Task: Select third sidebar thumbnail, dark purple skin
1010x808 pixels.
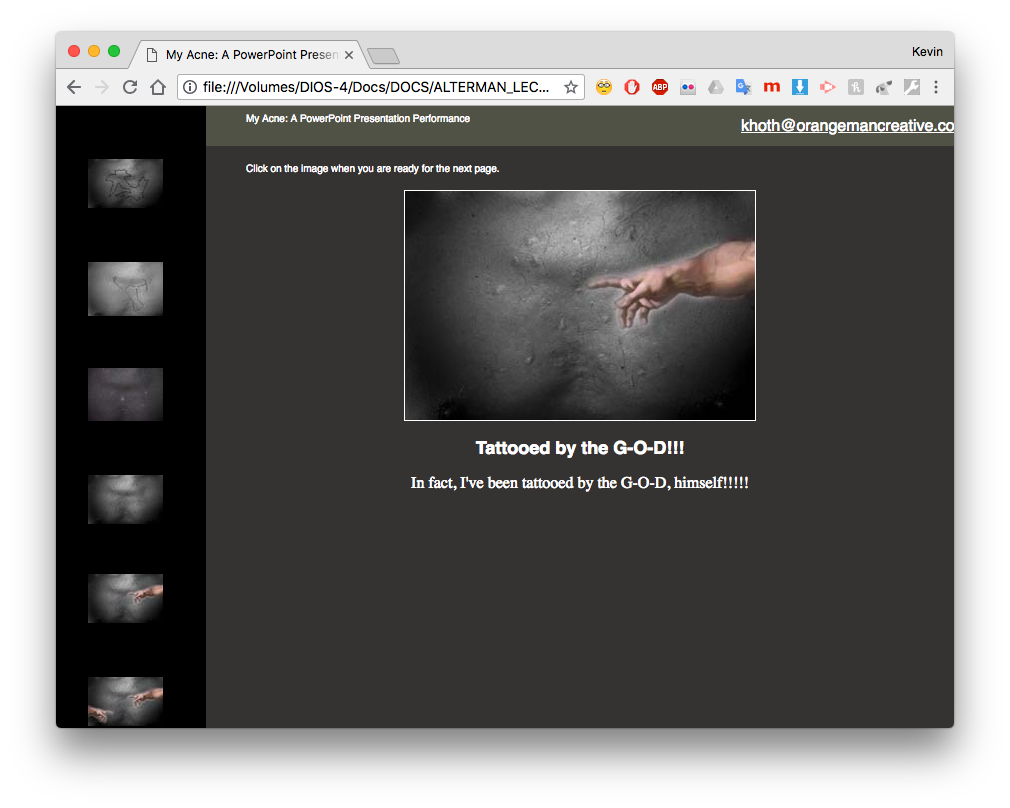Action: 126,394
